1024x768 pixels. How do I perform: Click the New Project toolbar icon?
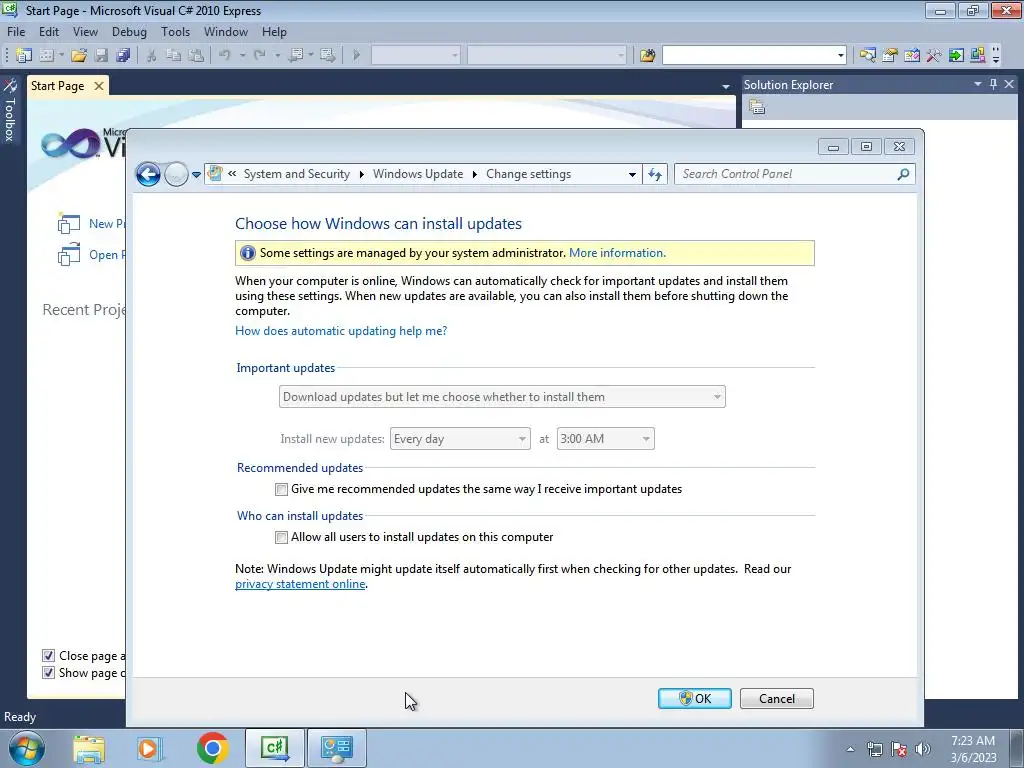(x=24, y=56)
